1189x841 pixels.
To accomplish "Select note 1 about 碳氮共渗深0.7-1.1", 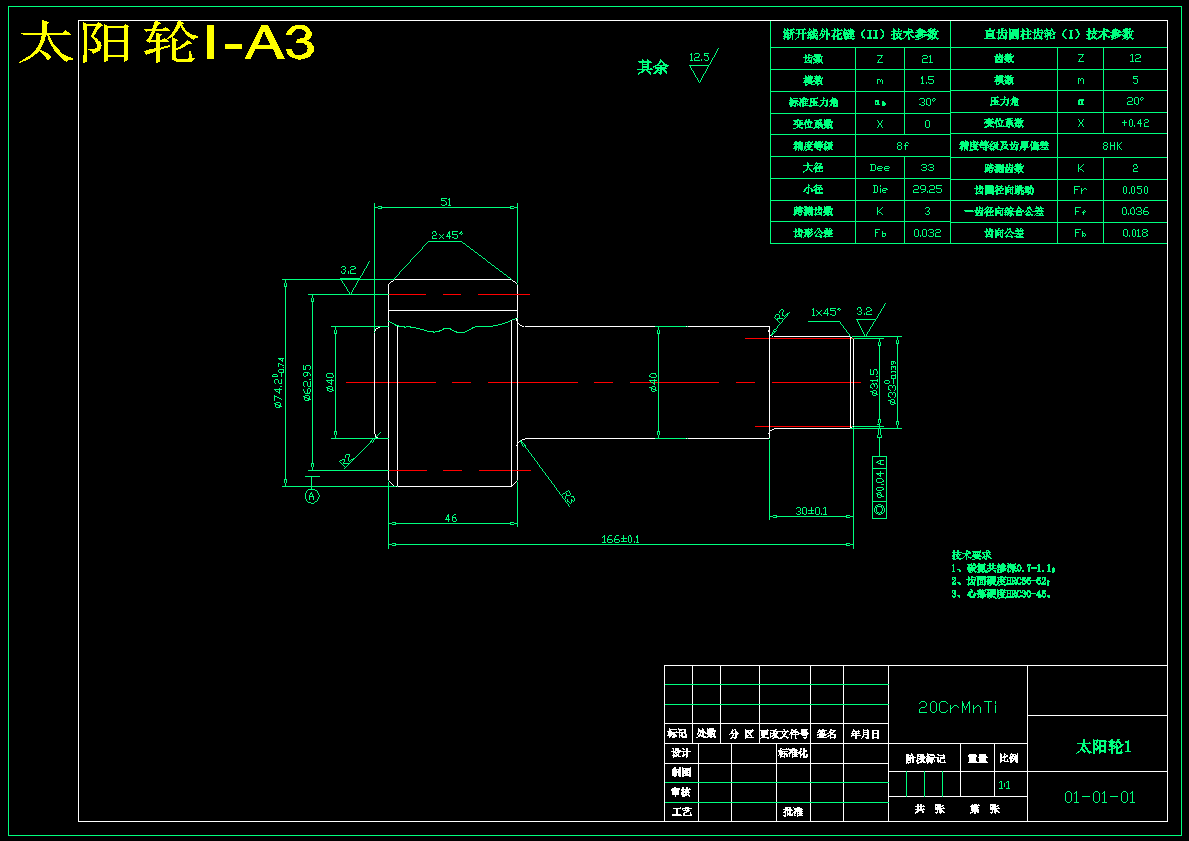I will click(1004, 568).
